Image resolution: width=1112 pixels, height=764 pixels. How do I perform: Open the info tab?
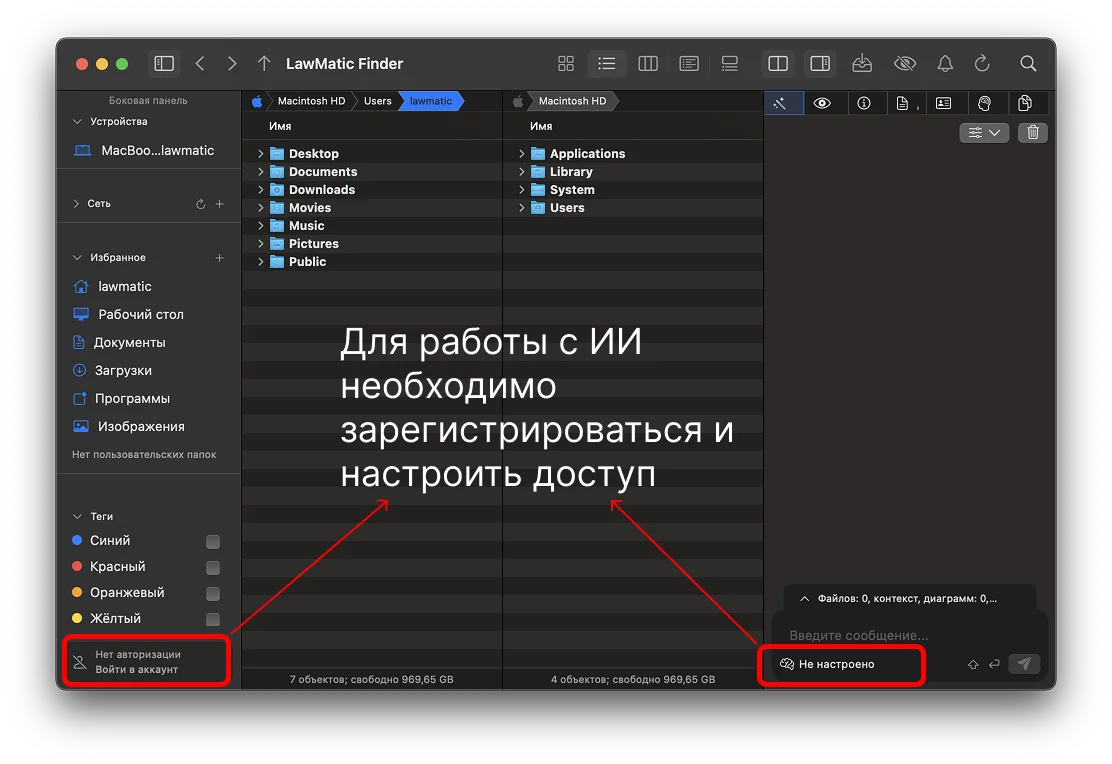864,104
